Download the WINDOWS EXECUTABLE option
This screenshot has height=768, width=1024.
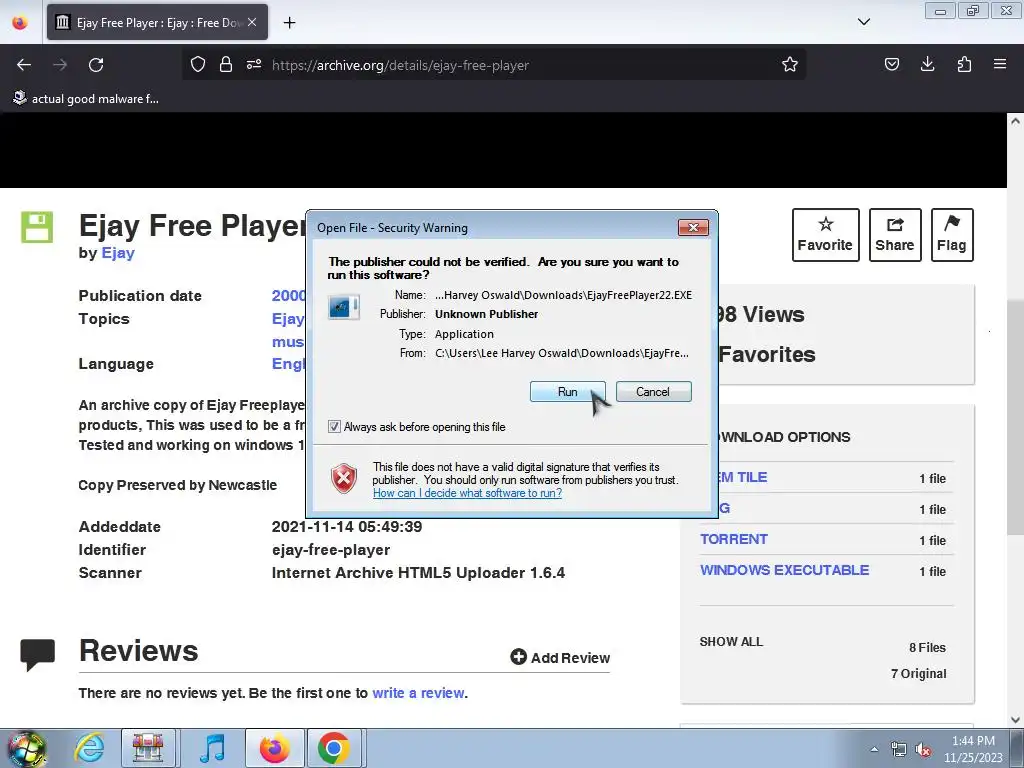click(784, 570)
